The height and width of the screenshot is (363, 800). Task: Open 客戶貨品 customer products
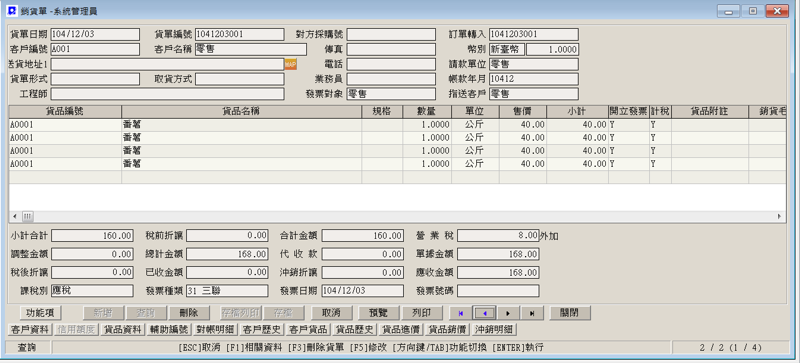tap(309, 330)
